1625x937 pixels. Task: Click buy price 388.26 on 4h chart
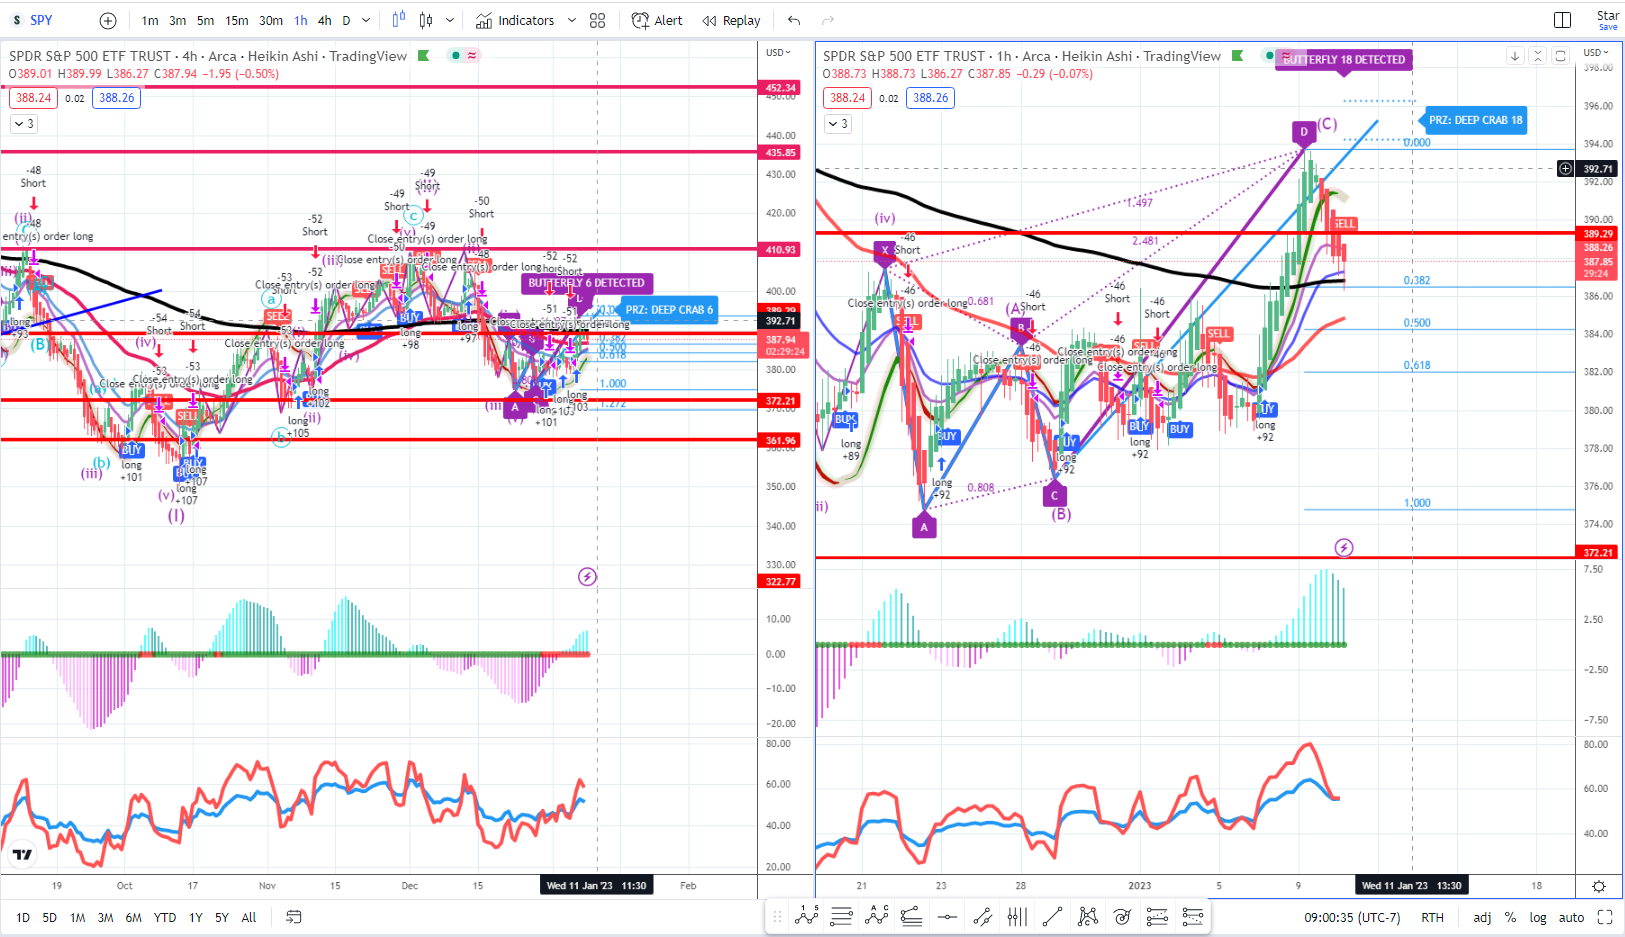(117, 98)
